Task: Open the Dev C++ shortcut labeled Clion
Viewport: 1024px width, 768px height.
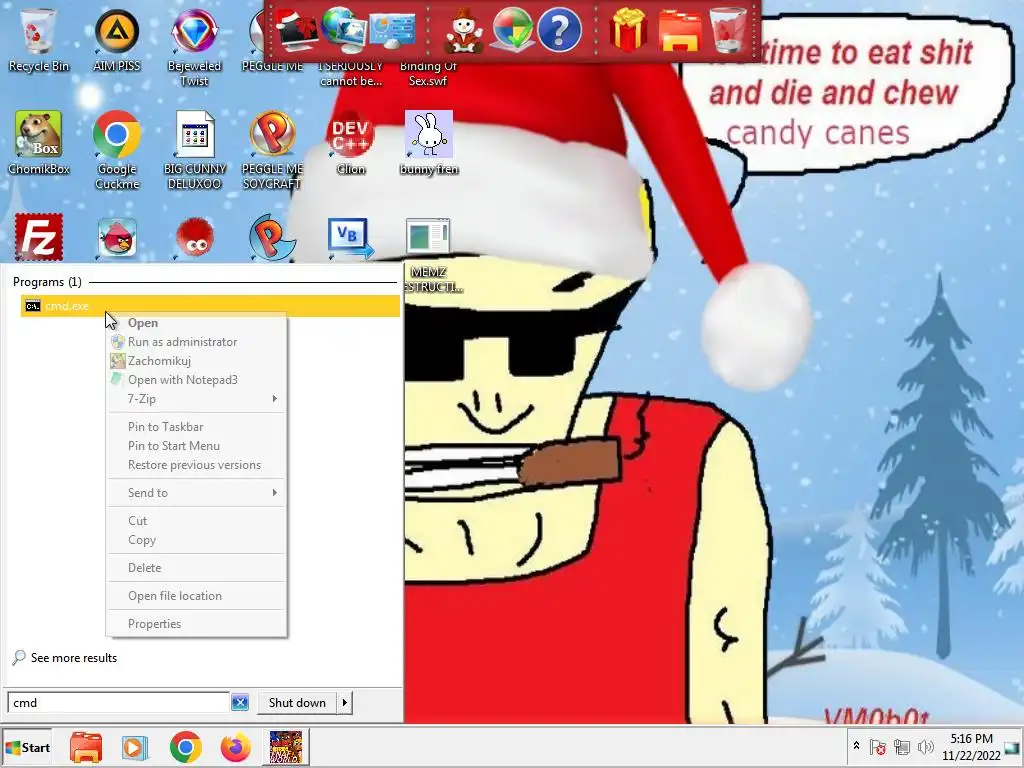Action: tap(351, 142)
